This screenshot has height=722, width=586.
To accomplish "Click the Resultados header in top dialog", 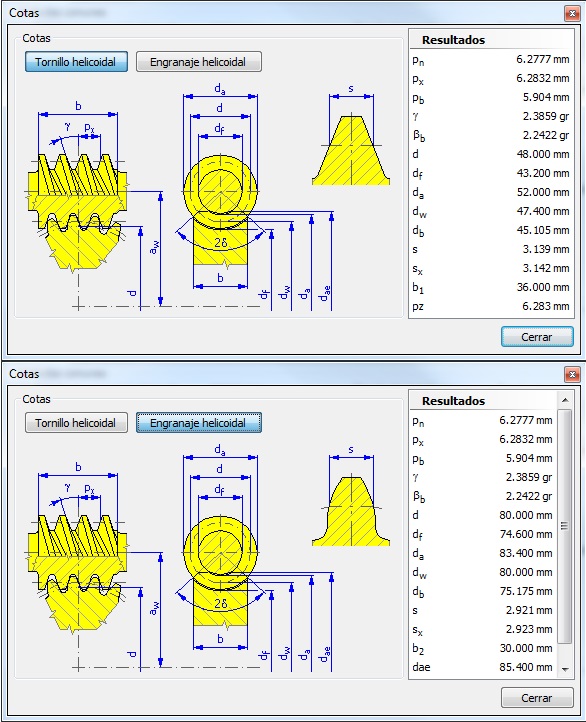I will point(453,40).
